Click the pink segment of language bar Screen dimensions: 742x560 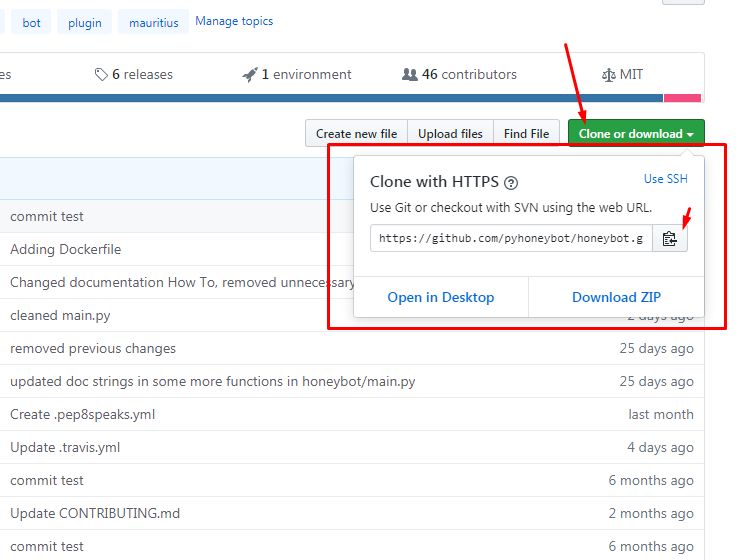pos(682,98)
